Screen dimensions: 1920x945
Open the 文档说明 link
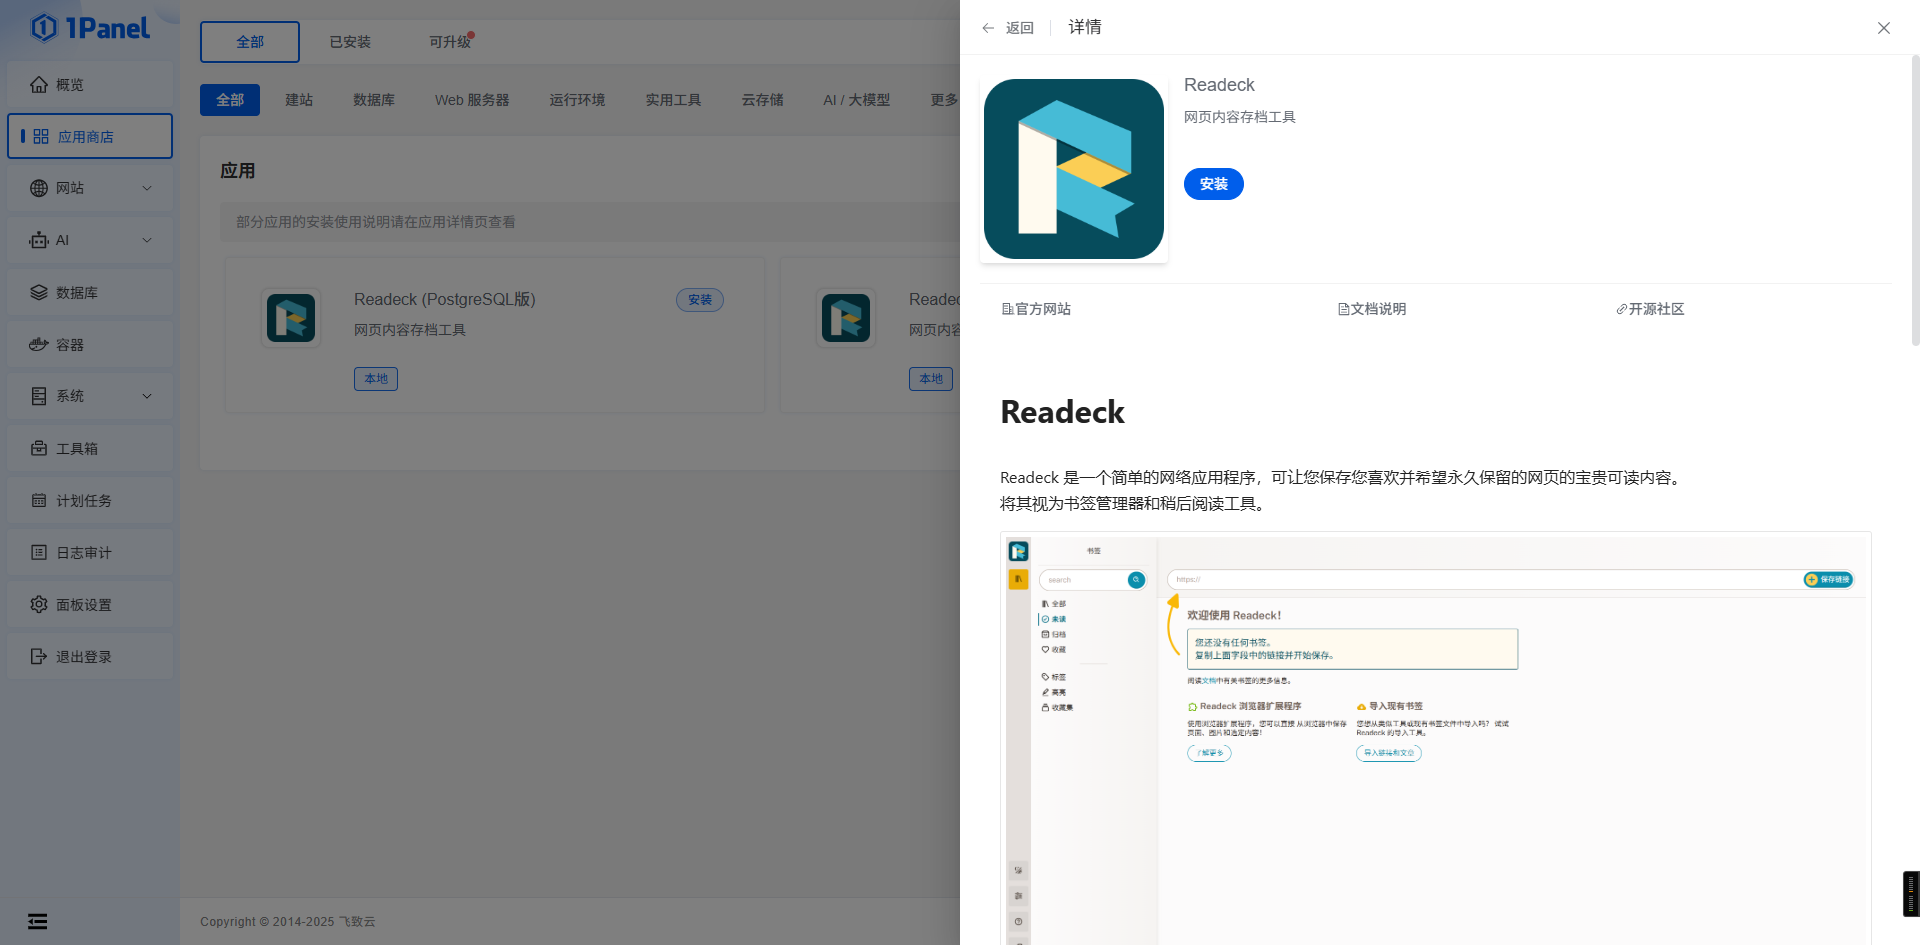pyautogui.click(x=1378, y=309)
